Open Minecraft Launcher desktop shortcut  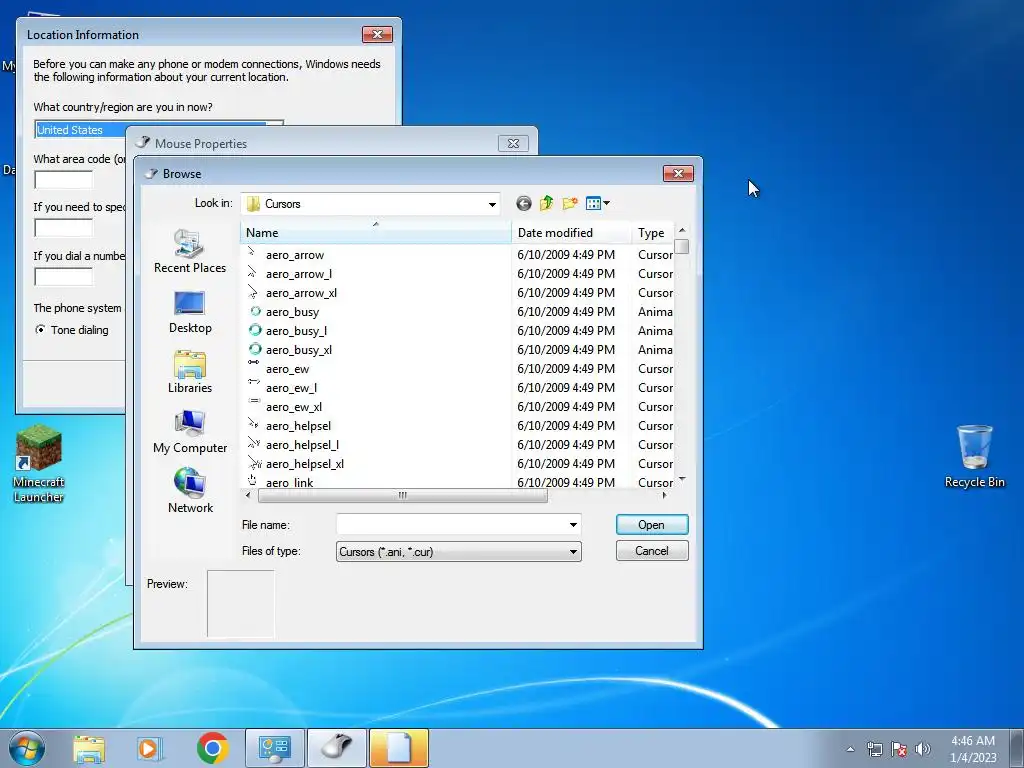[39, 464]
